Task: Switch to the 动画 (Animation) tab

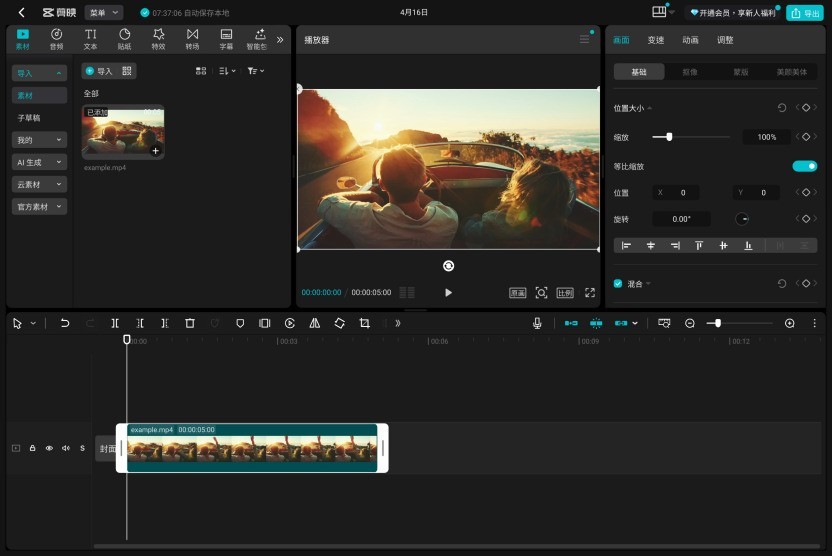Action: click(690, 40)
